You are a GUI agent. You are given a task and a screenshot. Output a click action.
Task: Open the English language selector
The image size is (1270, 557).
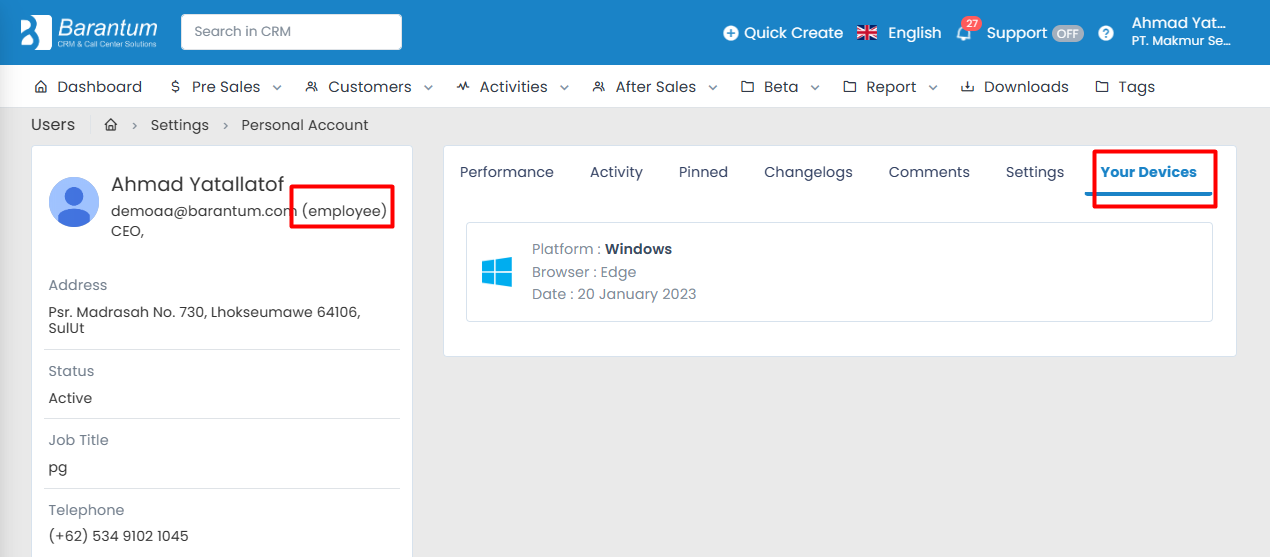(x=900, y=33)
